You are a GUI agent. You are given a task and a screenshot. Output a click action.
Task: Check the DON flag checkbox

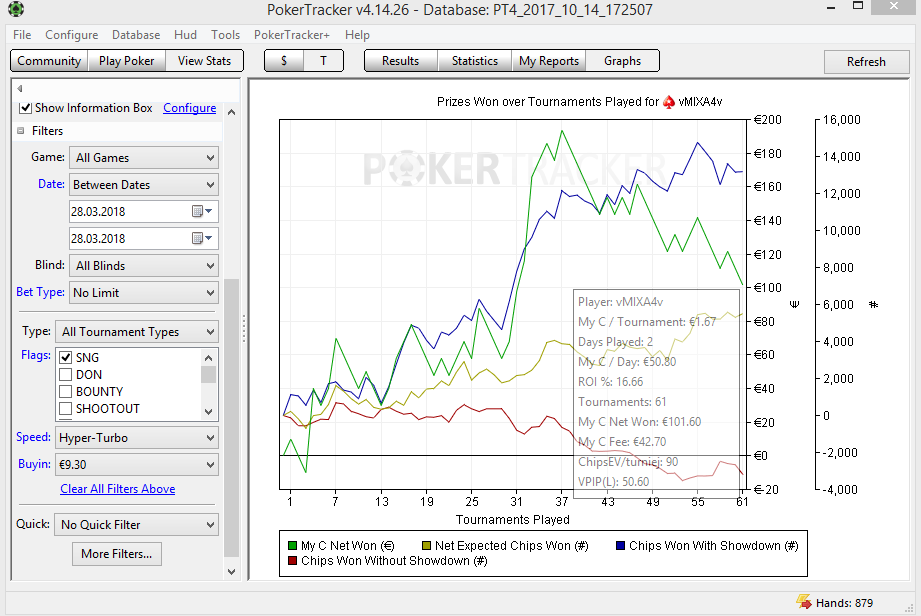click(x=66, y=375)
